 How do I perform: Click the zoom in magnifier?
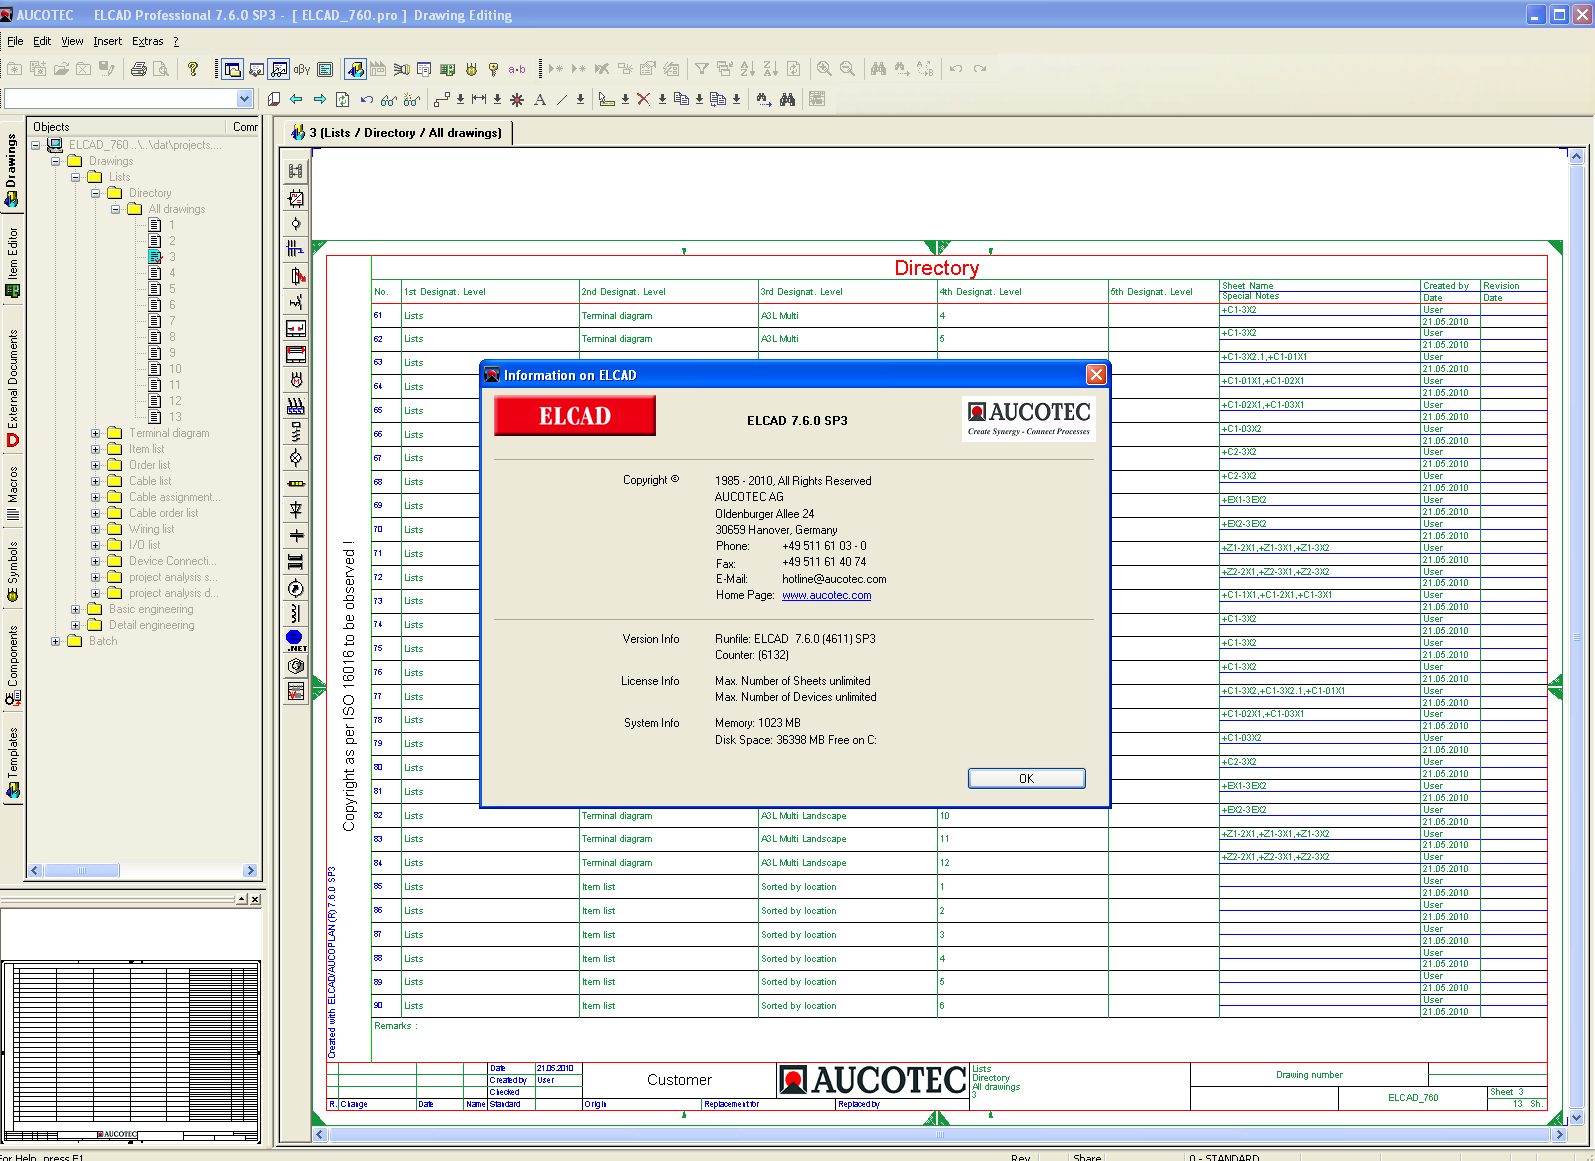[x=824, y=69]
